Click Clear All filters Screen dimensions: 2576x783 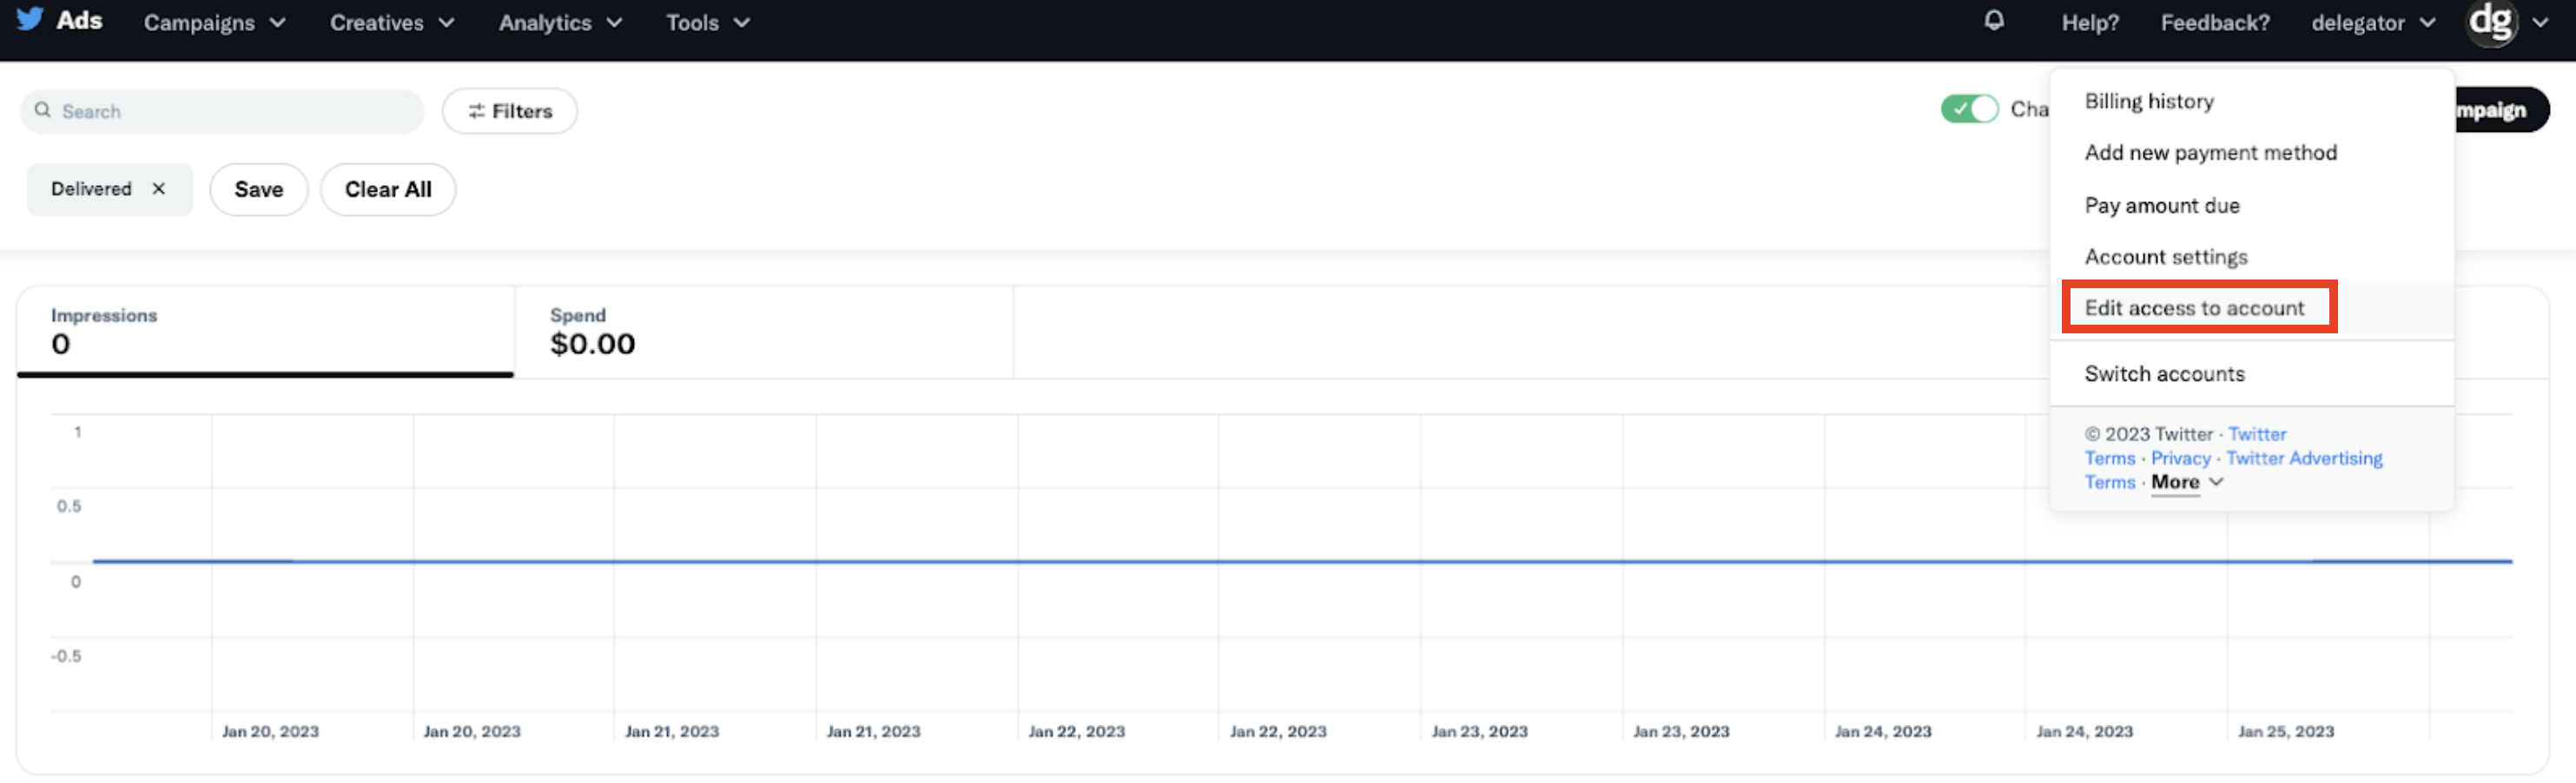(x=388, y=189)
